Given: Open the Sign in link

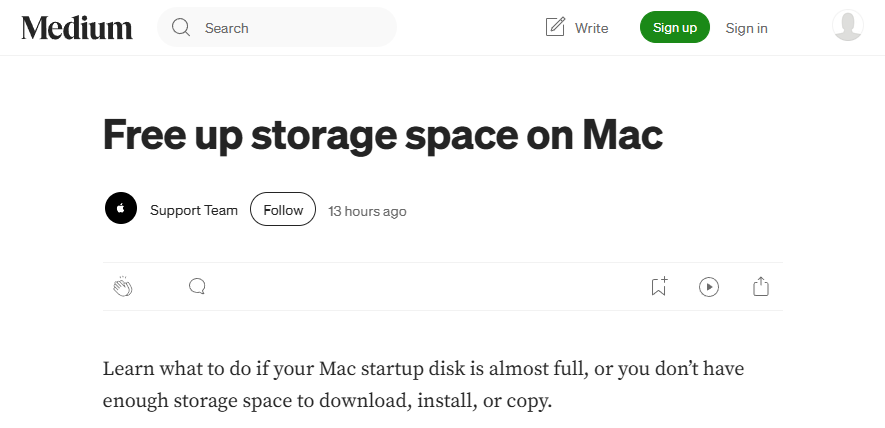Looking at the screenshot, I should pos(746,28).
